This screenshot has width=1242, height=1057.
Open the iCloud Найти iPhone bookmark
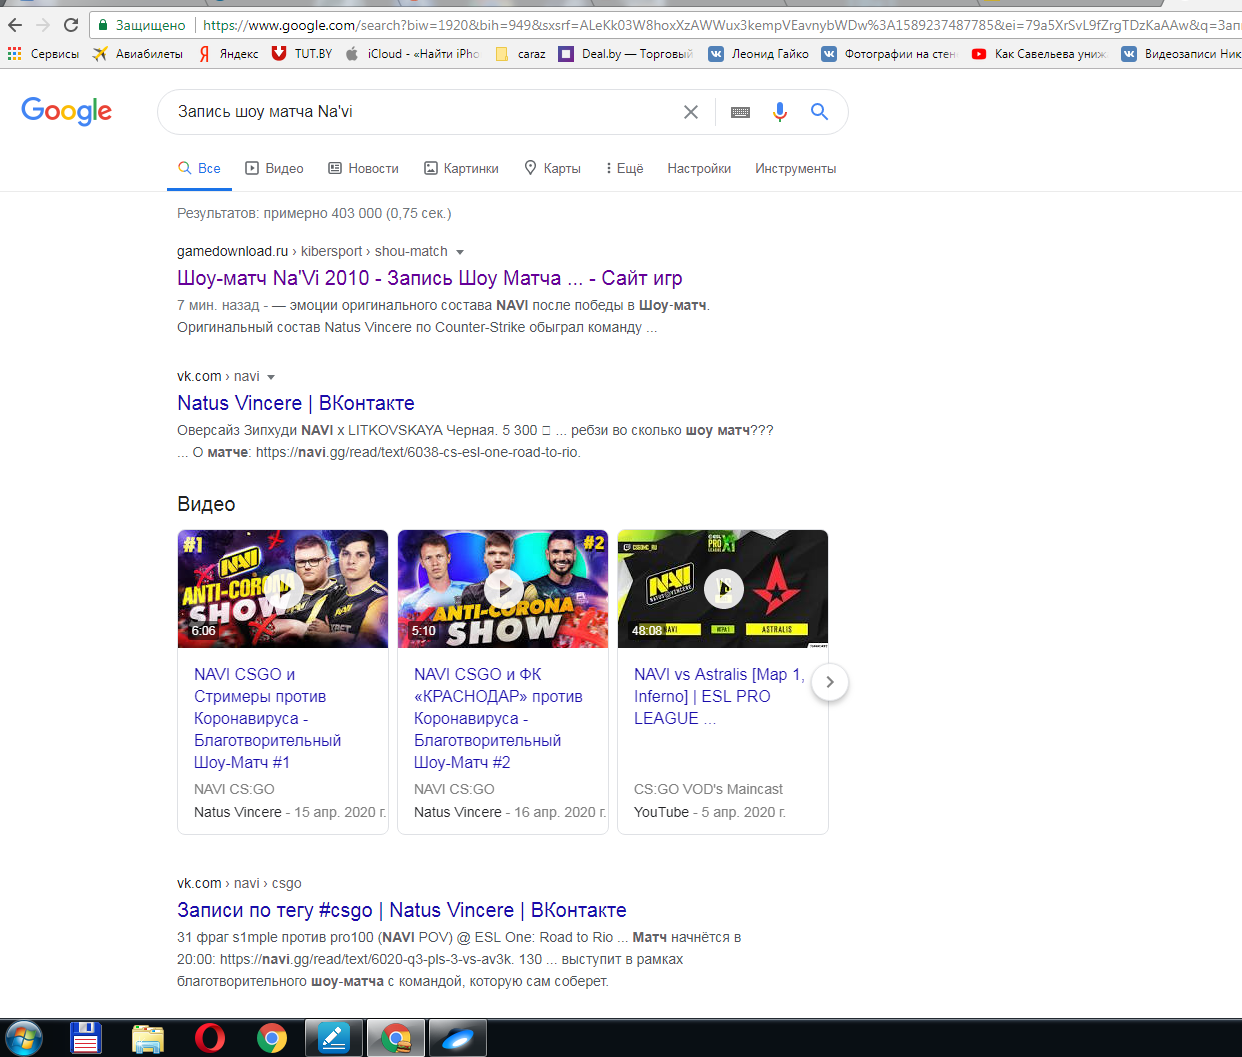(x=412, y=54)
